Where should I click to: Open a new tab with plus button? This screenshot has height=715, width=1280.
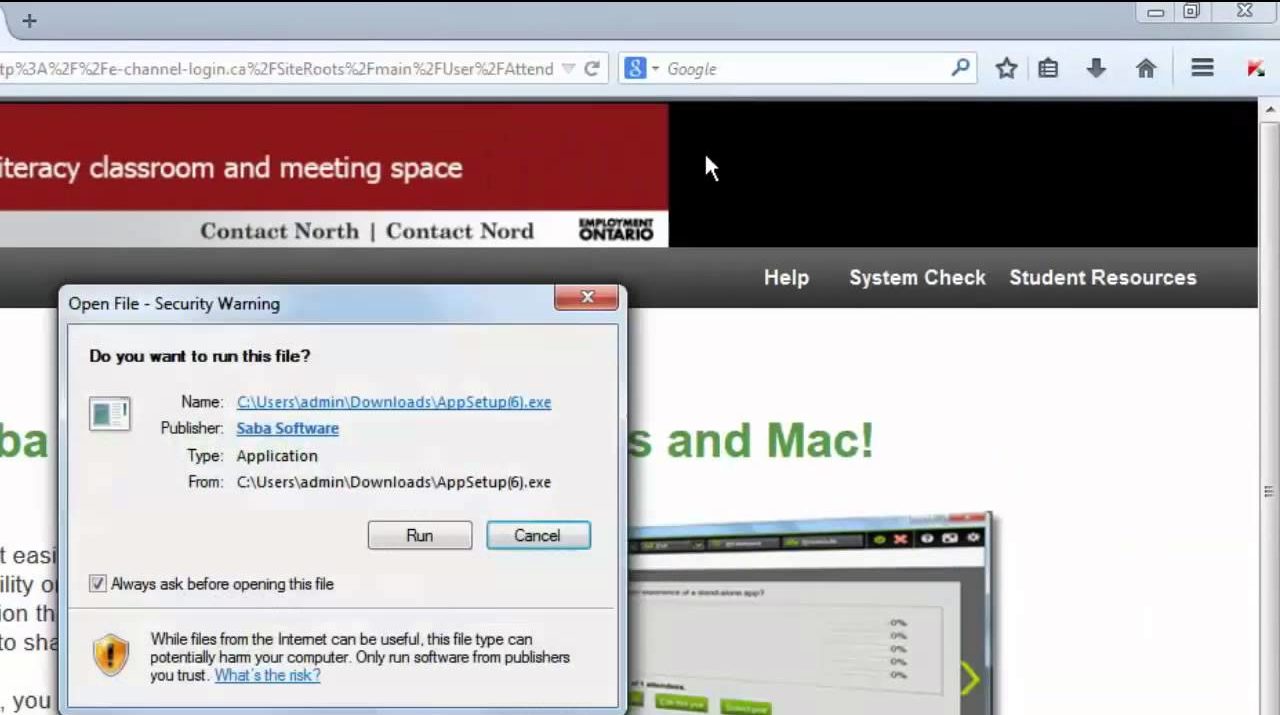[x=29, y=20]
